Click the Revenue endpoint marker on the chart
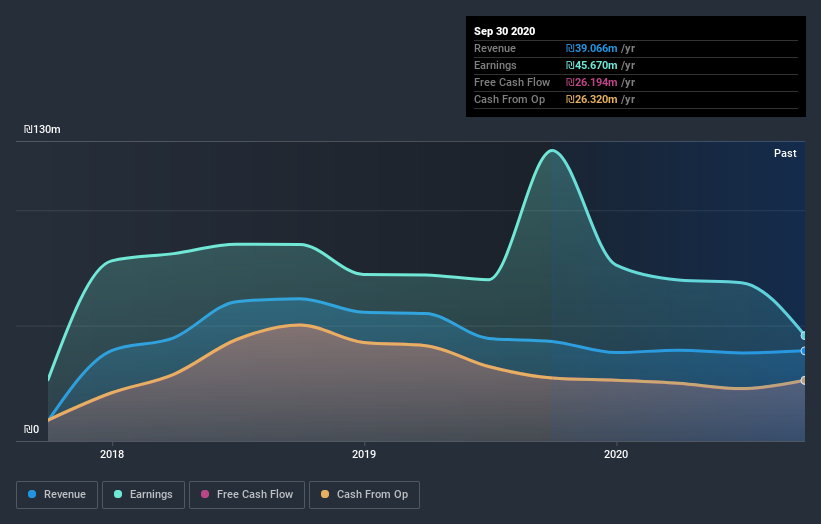This screenshot has width=821, height=524. tap(804, 351)
